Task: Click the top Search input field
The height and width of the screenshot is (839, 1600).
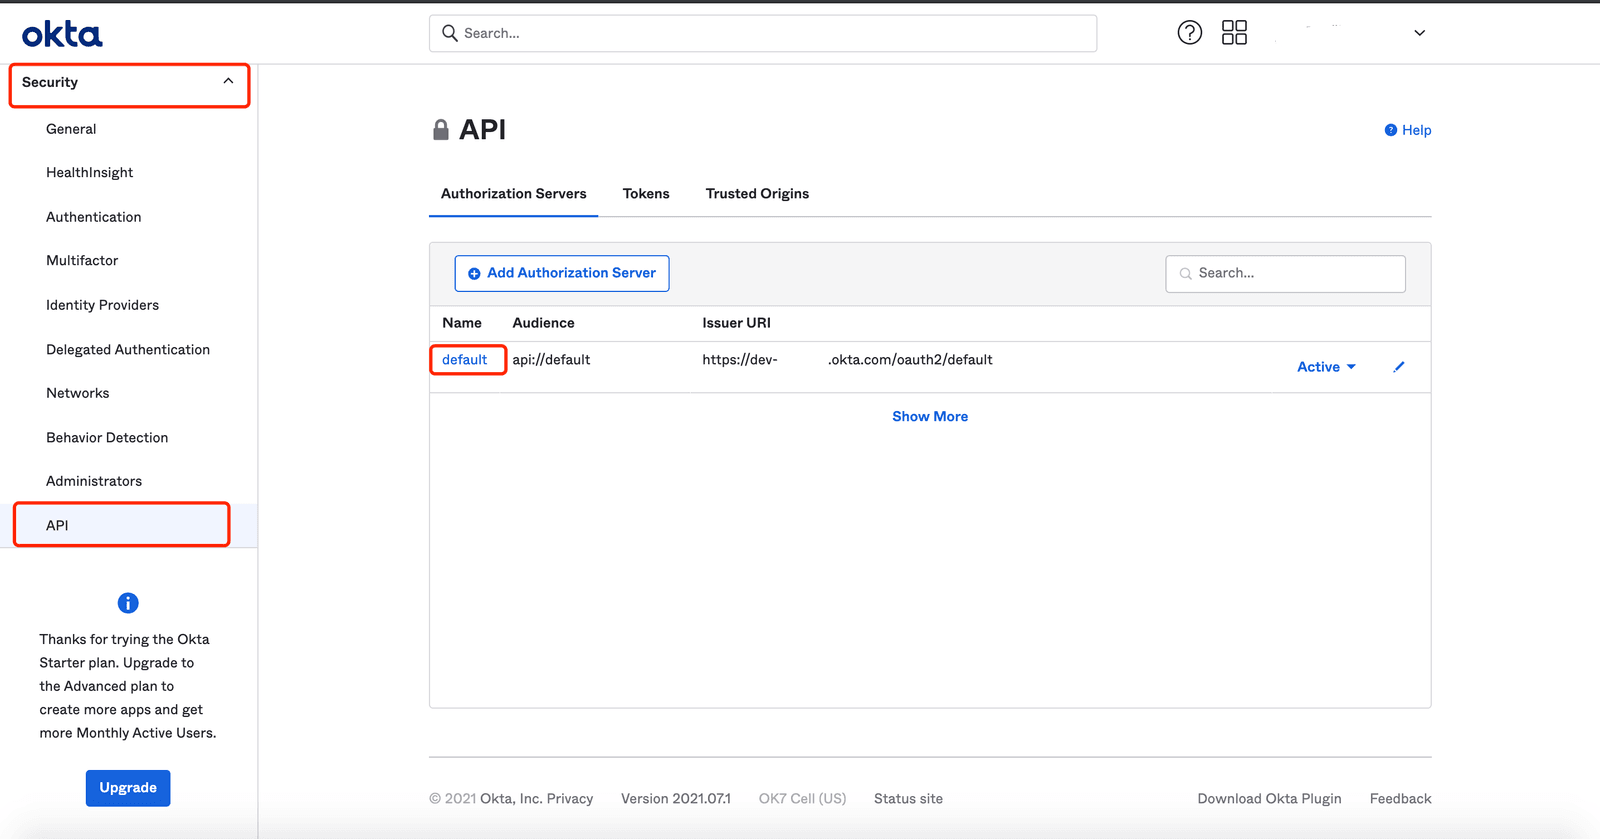Action: tap(763, 33)
